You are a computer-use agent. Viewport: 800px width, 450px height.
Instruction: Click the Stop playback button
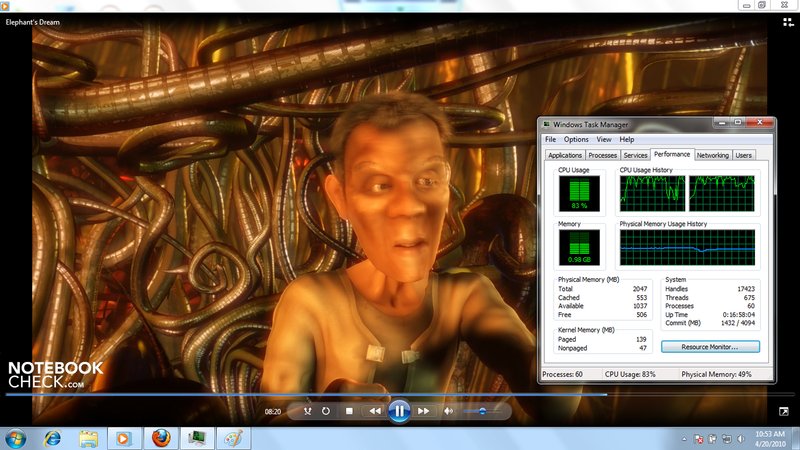349,411
